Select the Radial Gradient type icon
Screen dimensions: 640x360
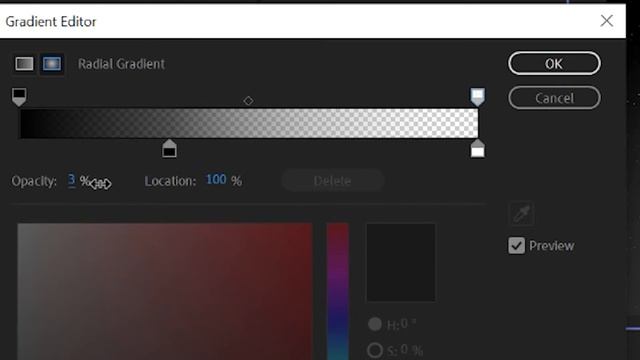[52, 64]
